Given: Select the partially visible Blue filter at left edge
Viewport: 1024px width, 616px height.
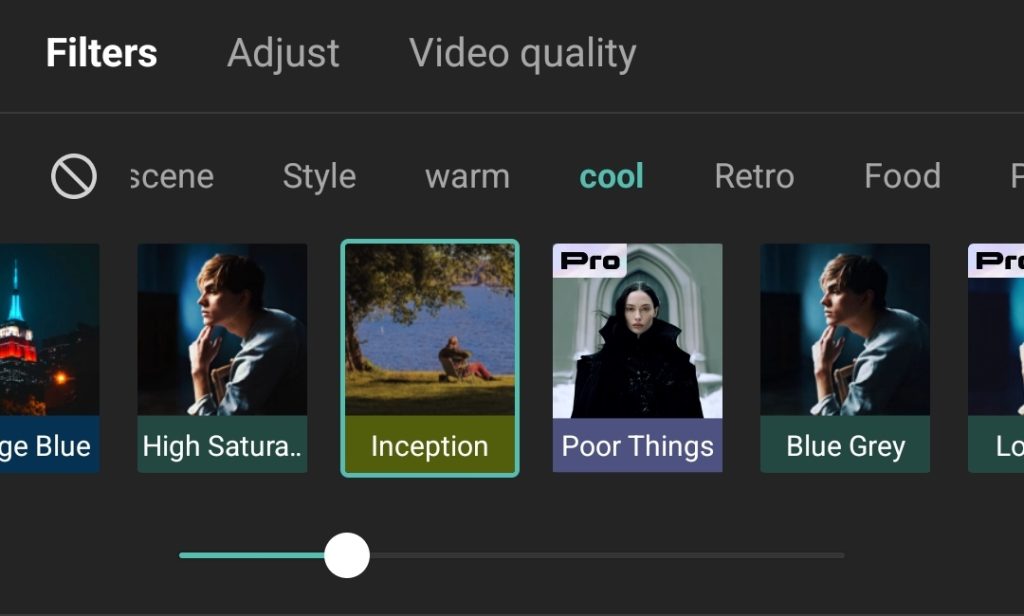Looking at the screenshot, I should tap(50, 358).
